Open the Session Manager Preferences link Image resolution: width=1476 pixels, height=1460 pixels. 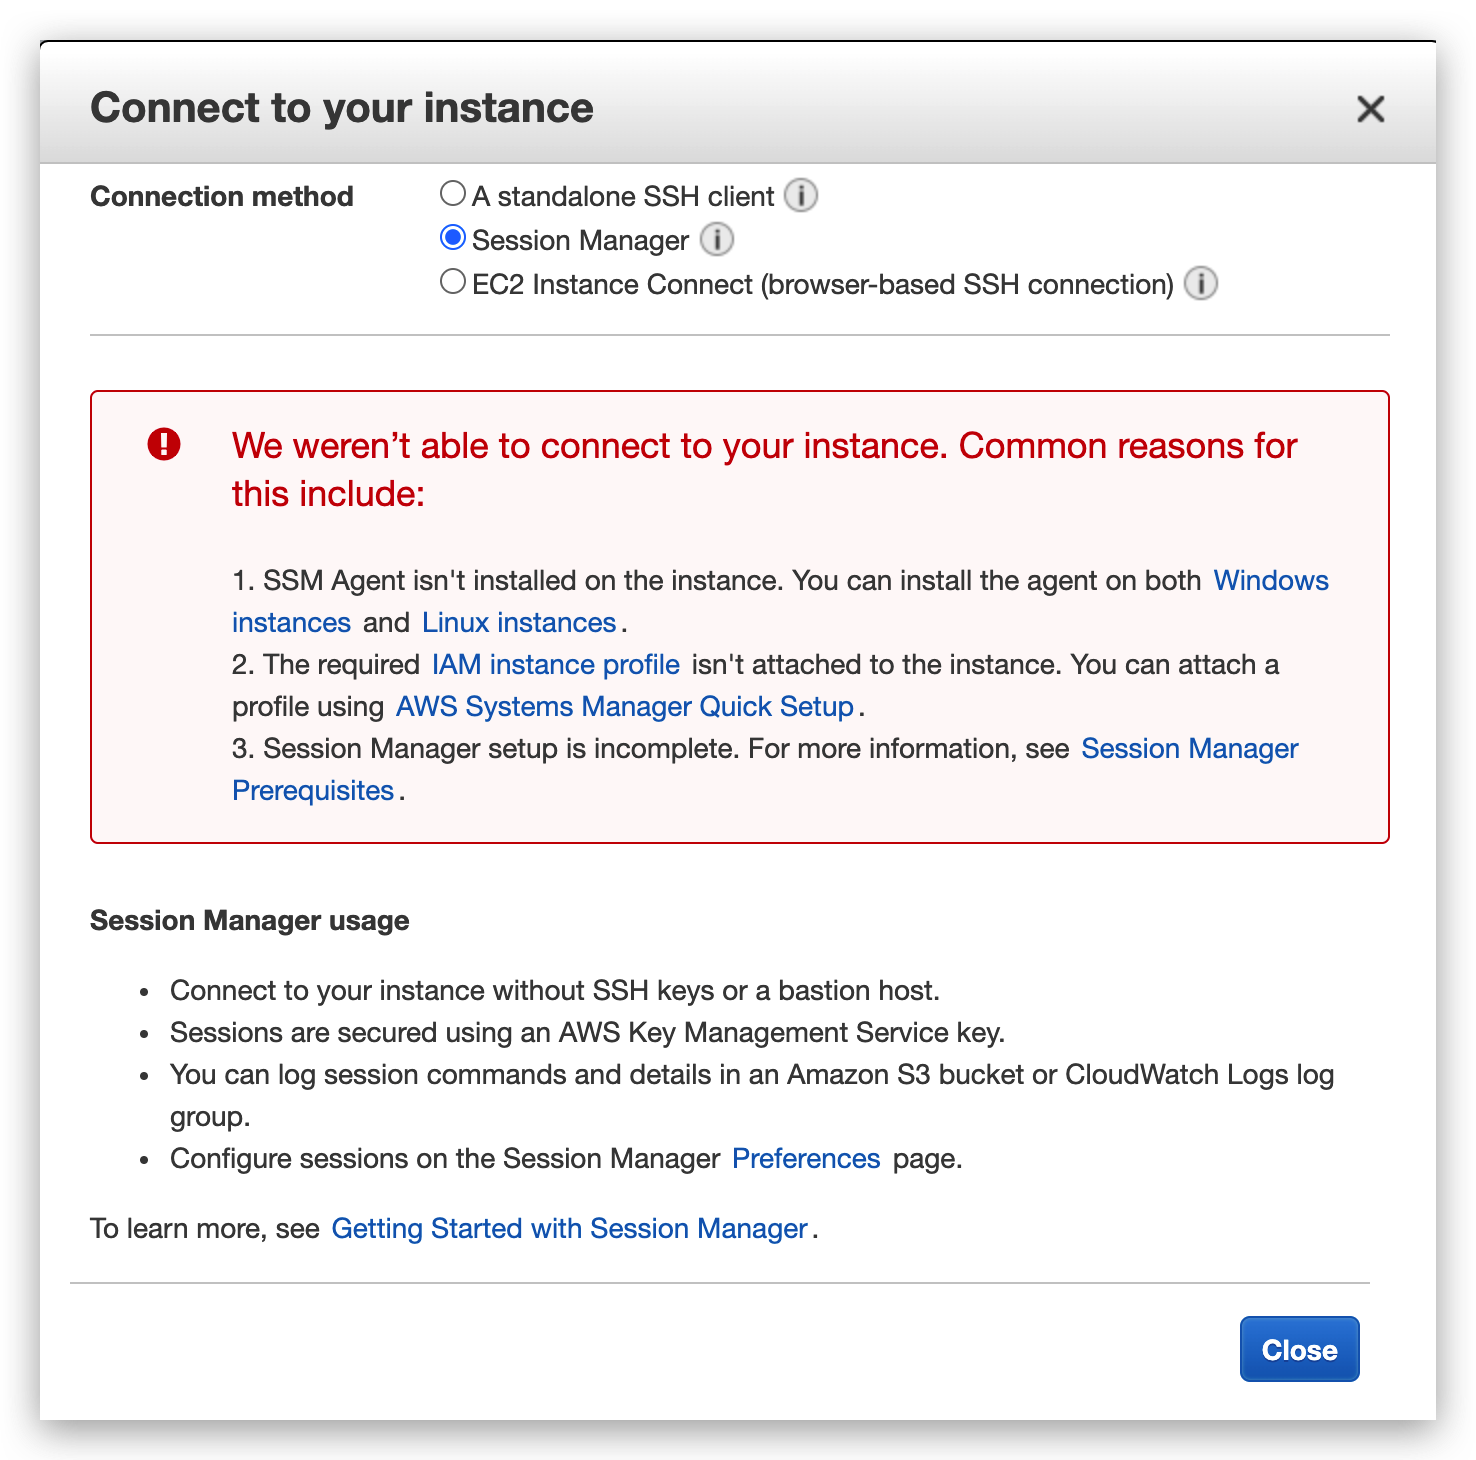pyautogui.click(x=806, y=1158)
